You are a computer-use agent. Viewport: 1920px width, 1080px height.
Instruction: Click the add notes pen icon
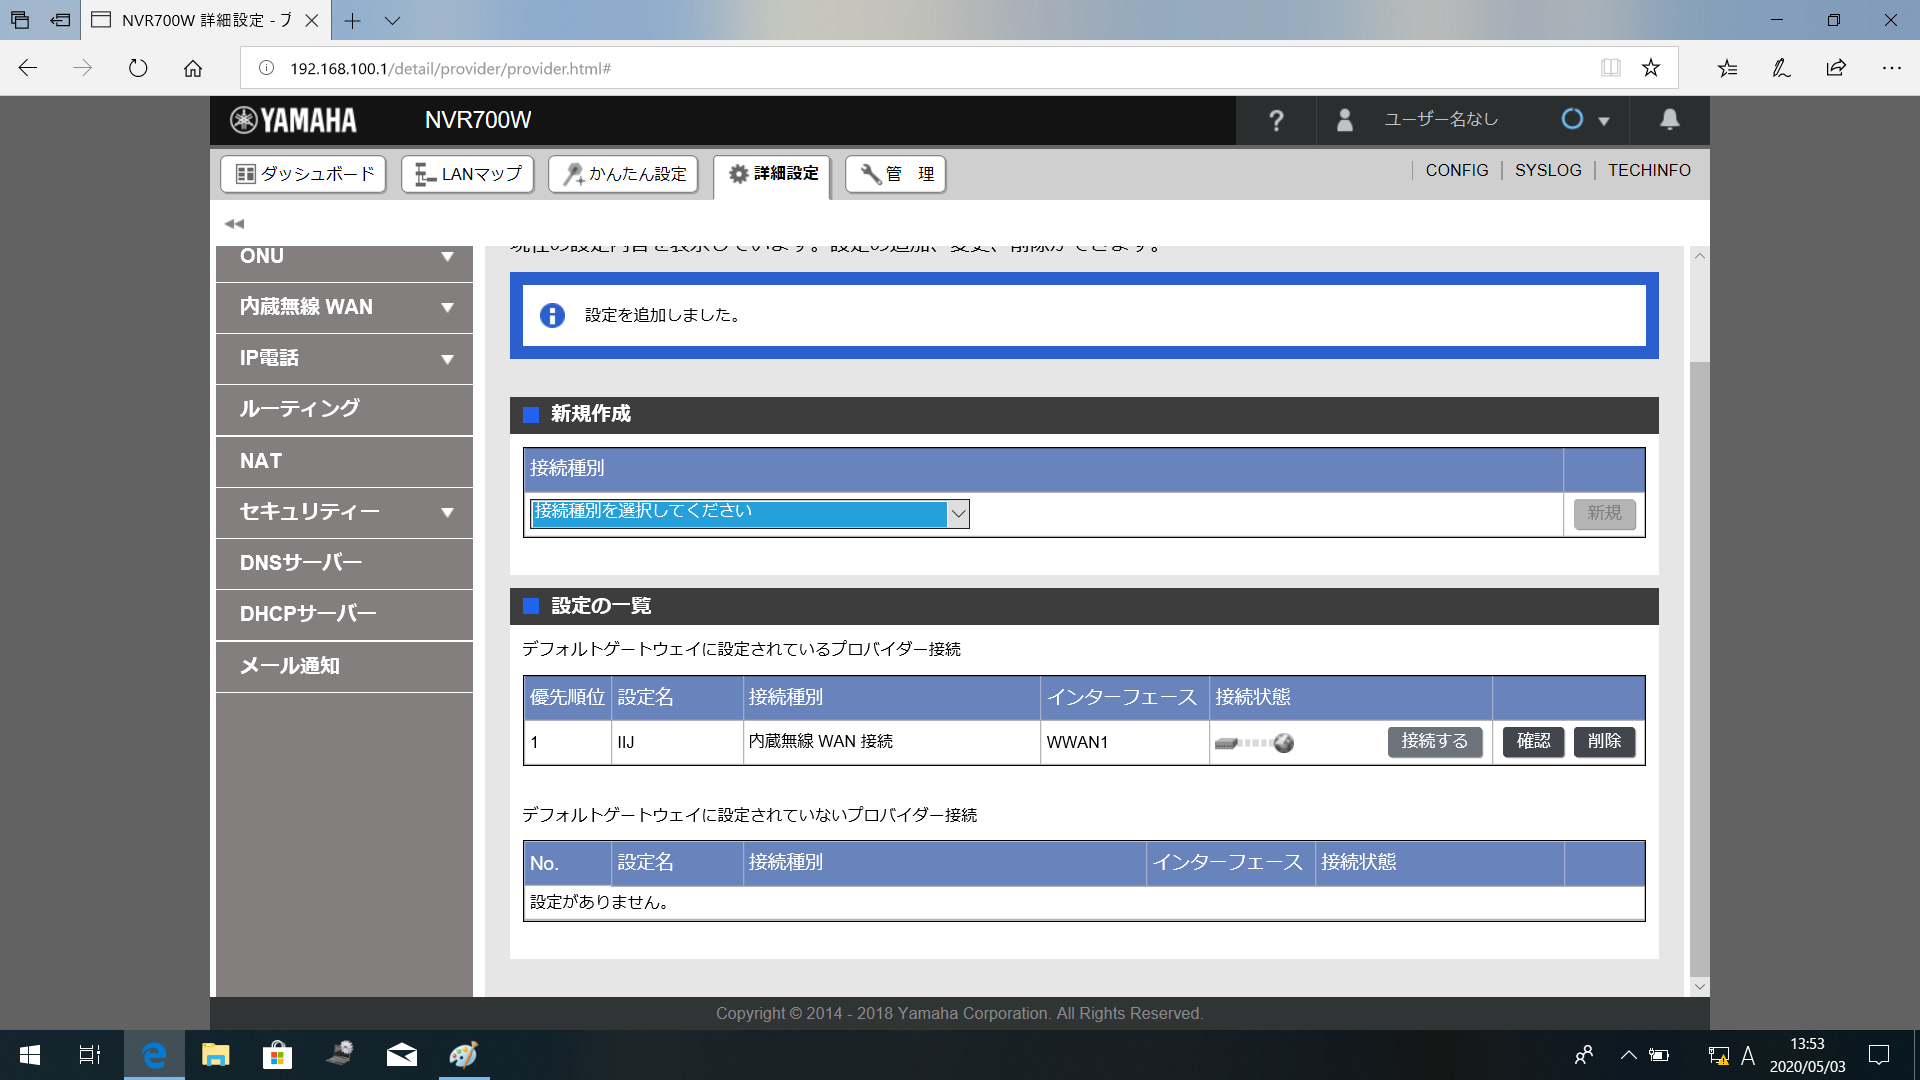point(1781,68)
